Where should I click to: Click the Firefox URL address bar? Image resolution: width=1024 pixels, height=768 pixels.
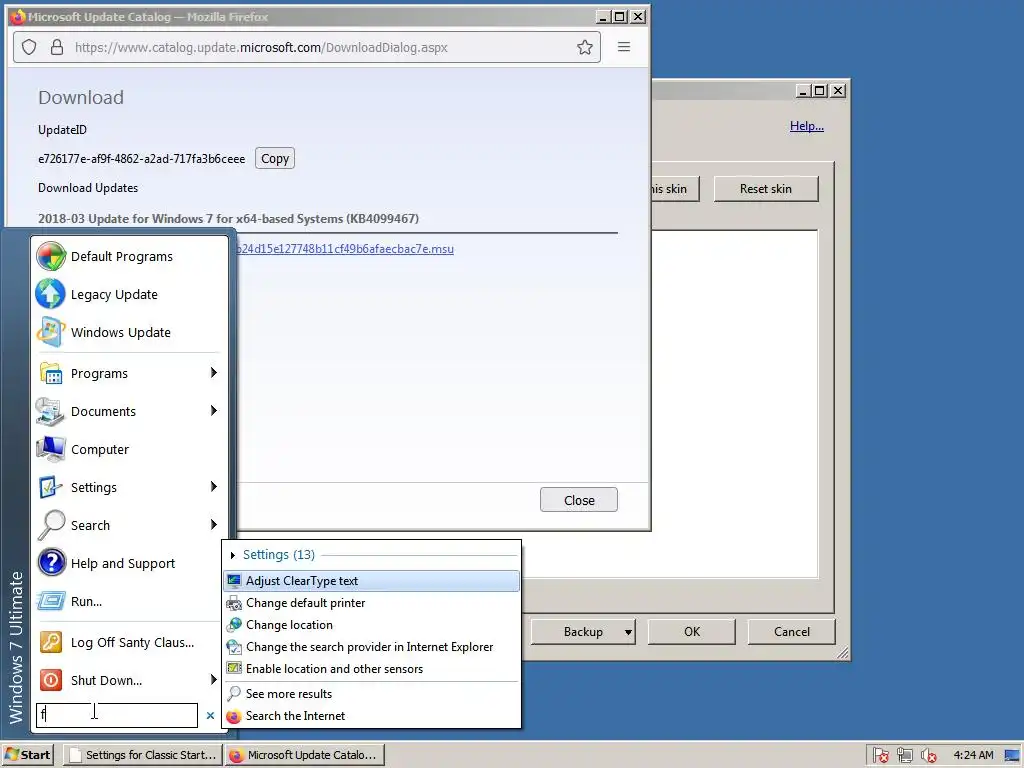click(x=307, y=47)
